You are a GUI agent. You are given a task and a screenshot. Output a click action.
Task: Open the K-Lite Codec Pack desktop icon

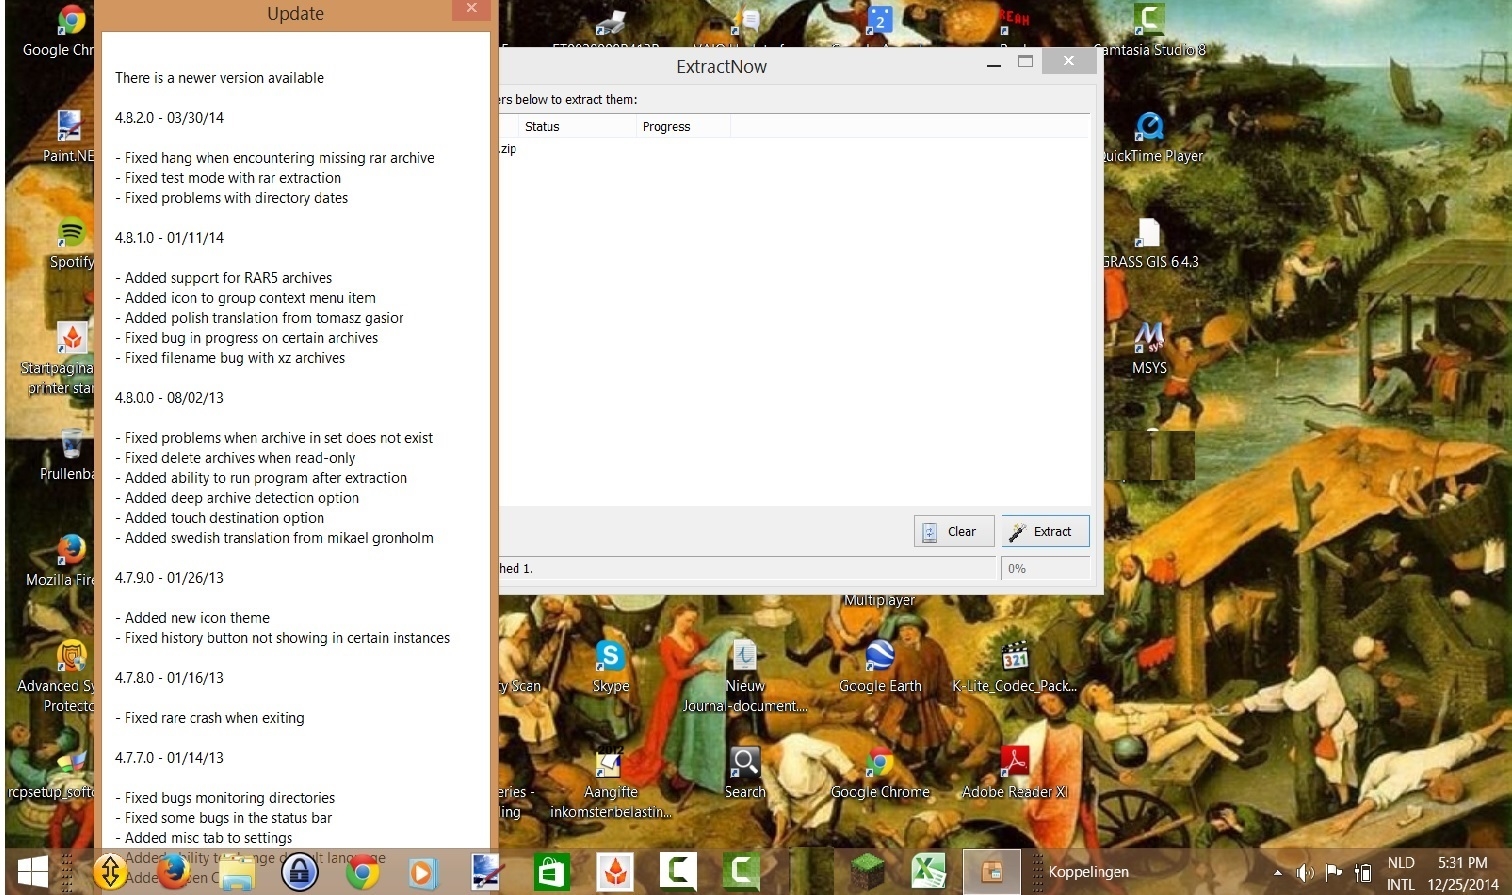tap(1015, 662)
